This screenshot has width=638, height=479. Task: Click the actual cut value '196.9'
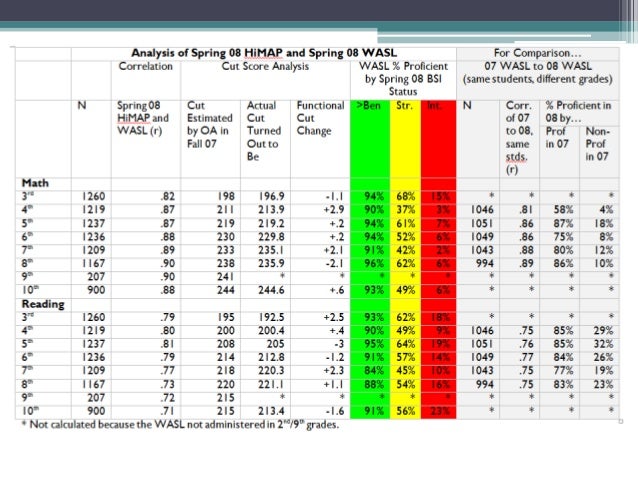coord(271,197)
